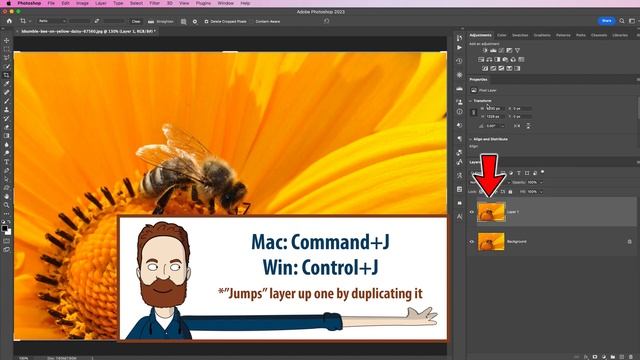Select the Gradient tool

click(x=7, y=136)
